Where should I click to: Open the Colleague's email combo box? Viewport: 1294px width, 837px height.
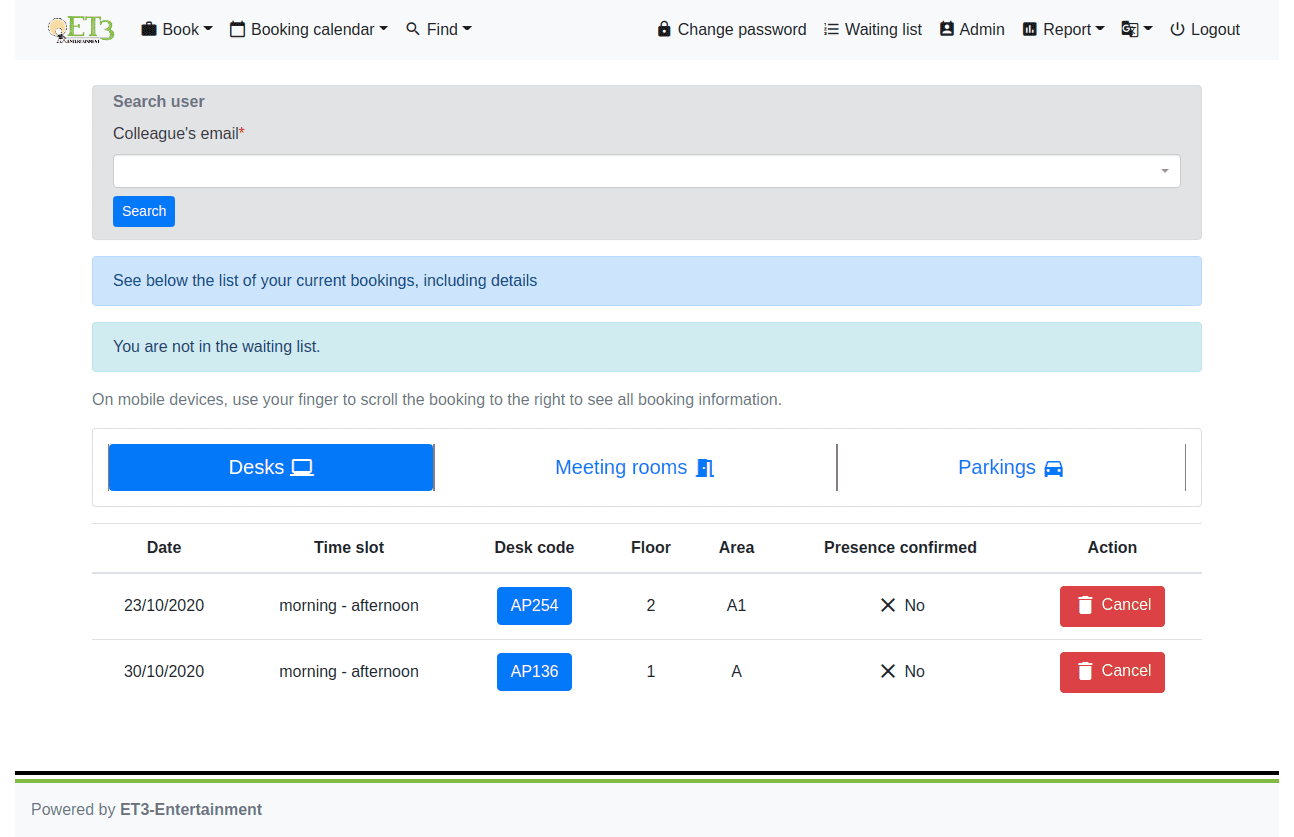(x=647, y=171)
